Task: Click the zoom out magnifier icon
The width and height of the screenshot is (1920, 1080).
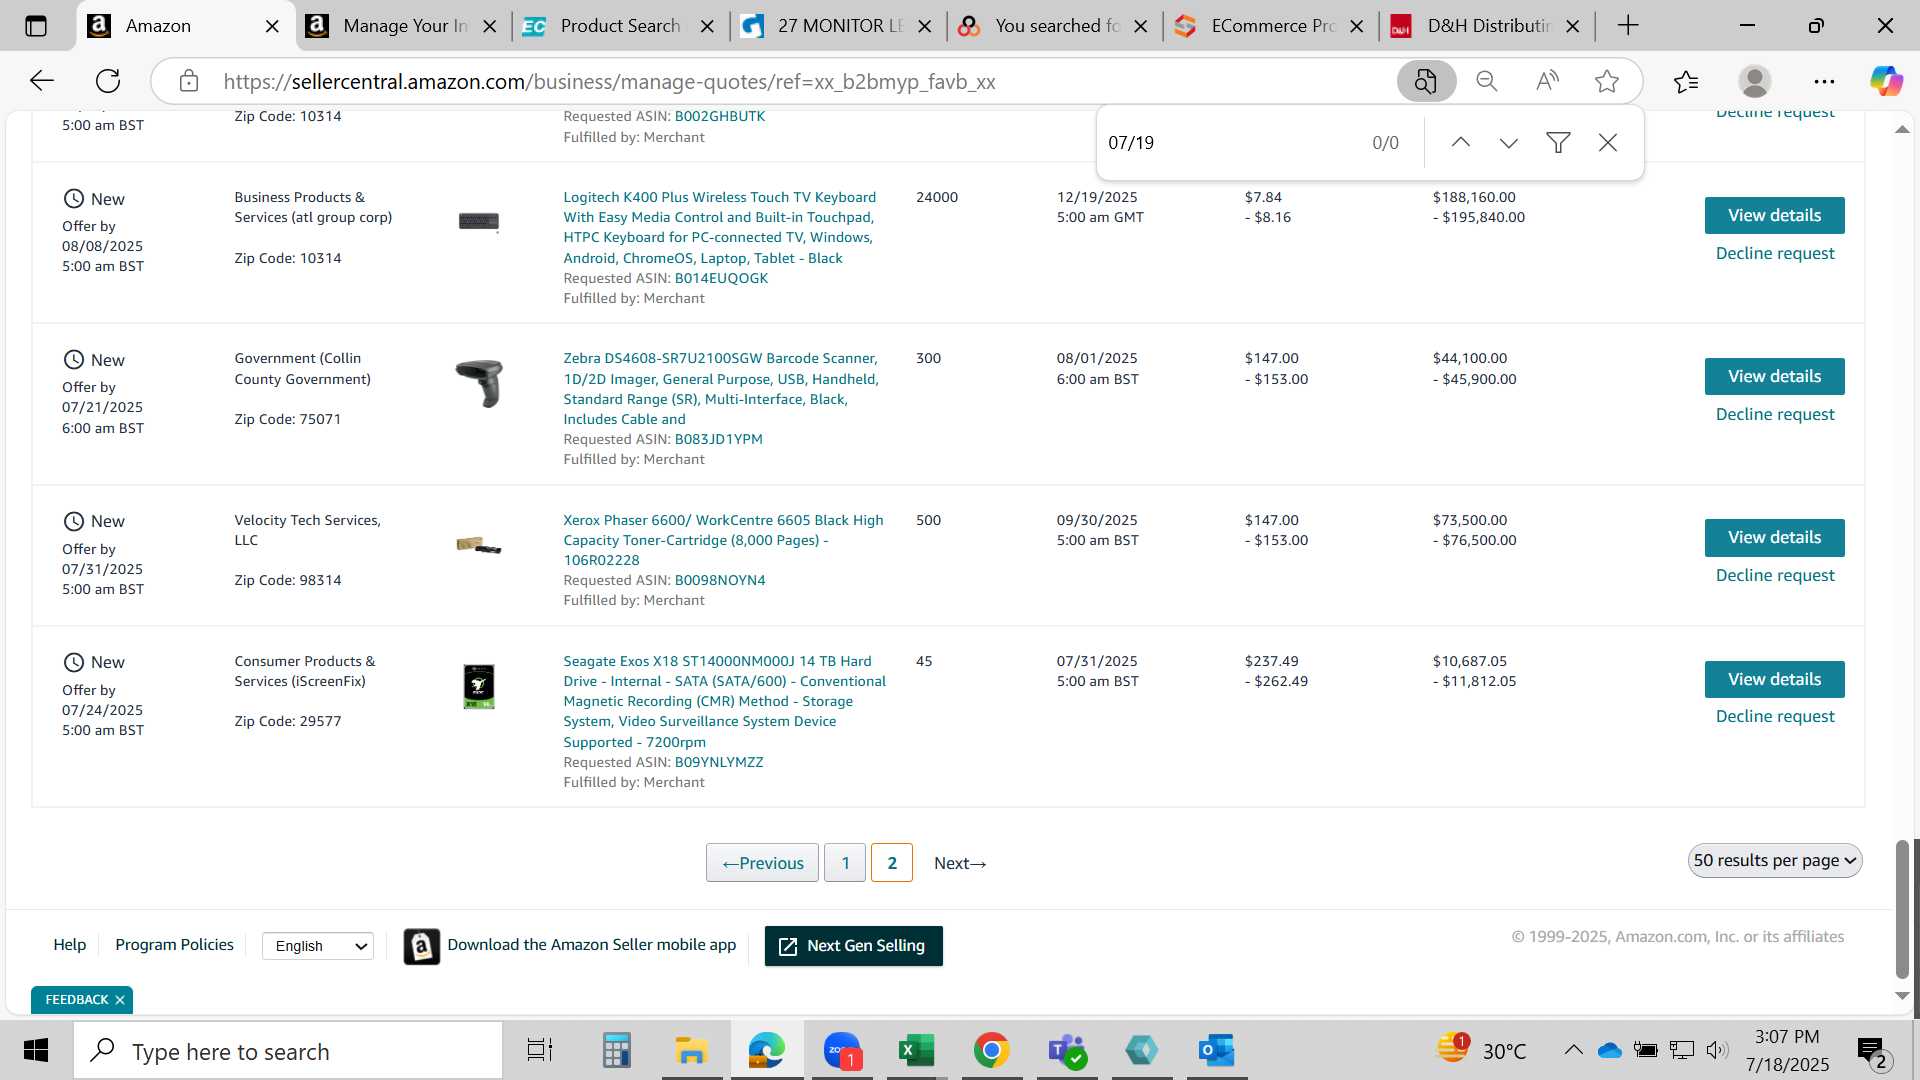Action: (x=1487, y=81)
